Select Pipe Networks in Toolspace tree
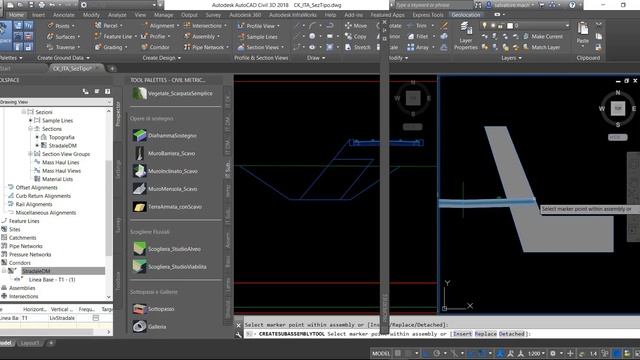 click(x=26, y=246)
